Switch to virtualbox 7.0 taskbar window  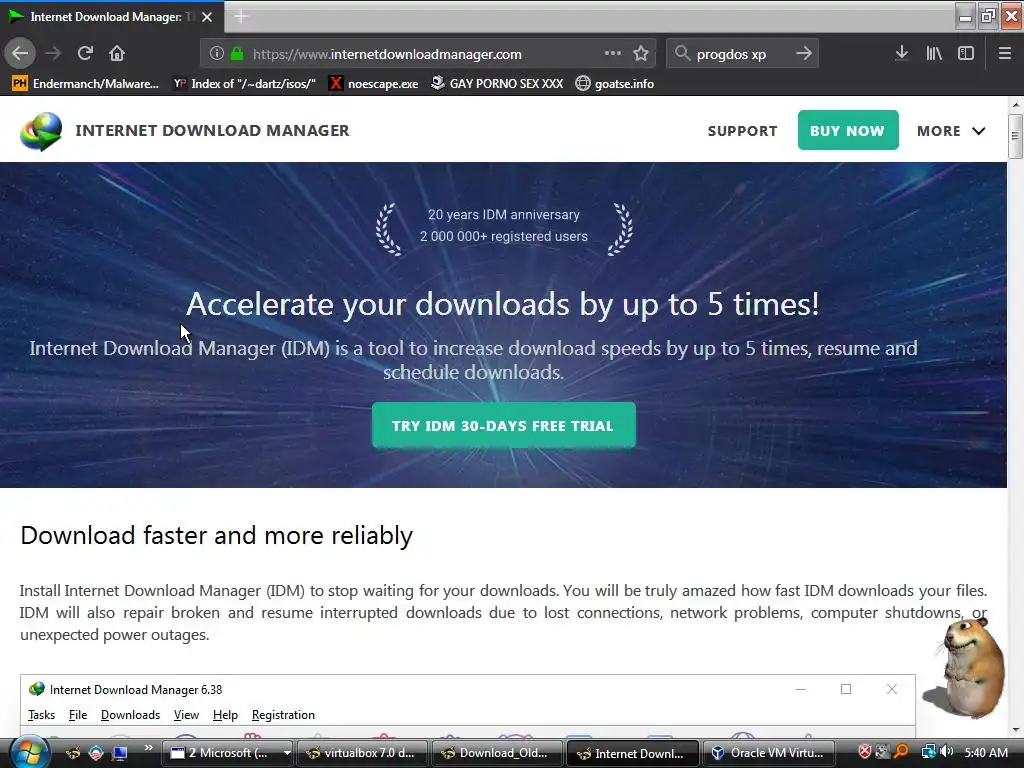pyautogui.click(x=361, y=753)
